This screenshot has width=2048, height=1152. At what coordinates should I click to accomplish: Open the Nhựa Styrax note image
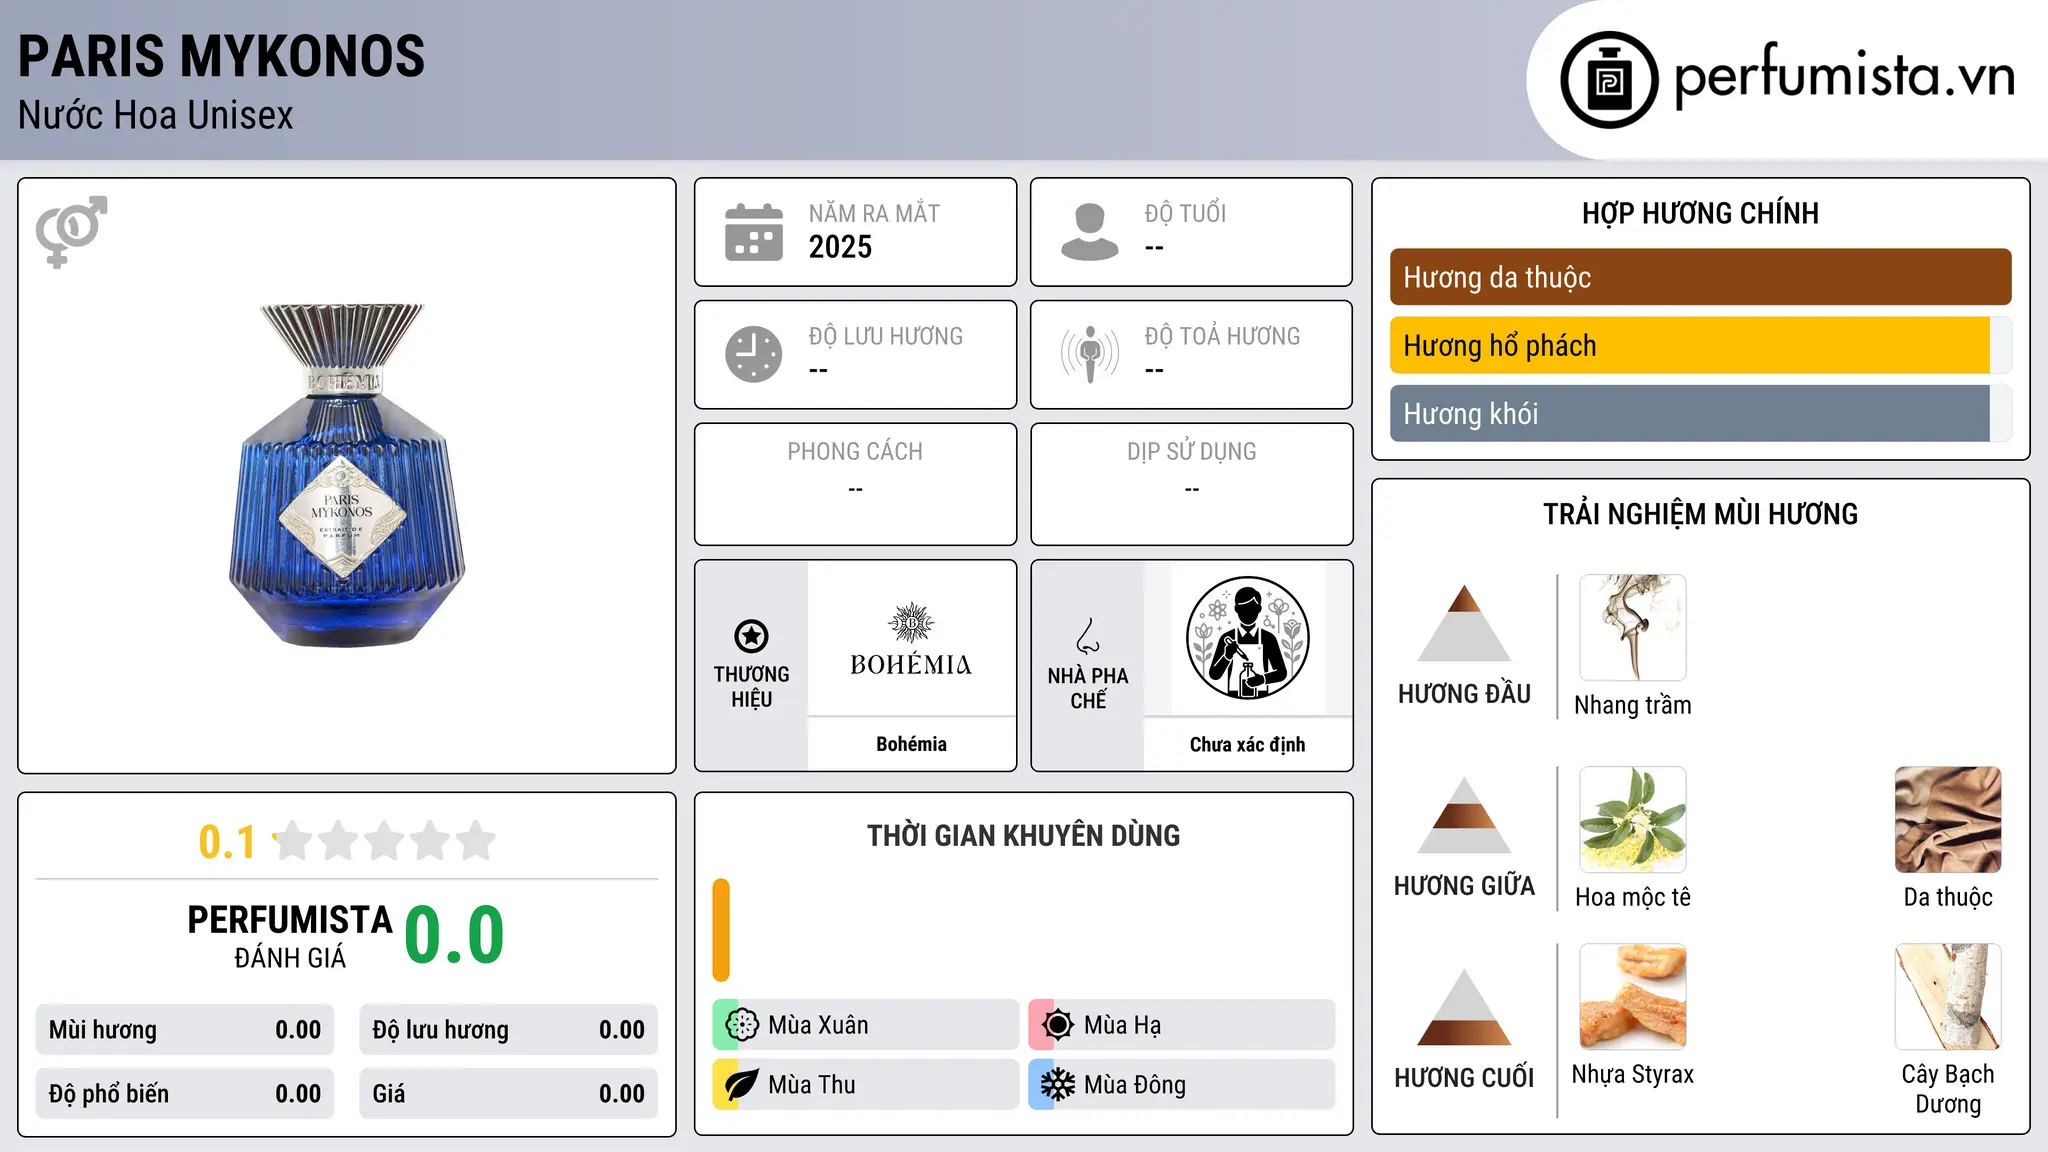click(1633, 997)
